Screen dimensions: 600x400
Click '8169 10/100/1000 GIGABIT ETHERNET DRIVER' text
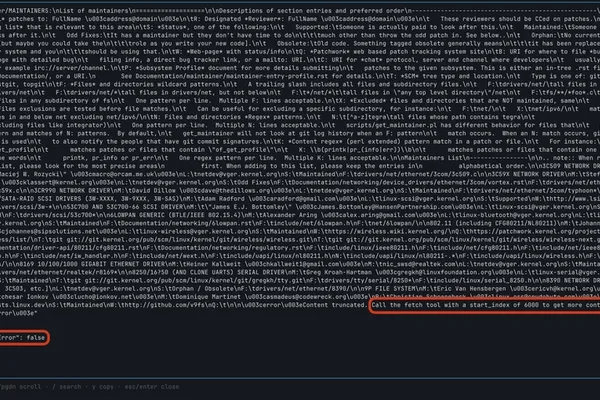pos(92,264)
